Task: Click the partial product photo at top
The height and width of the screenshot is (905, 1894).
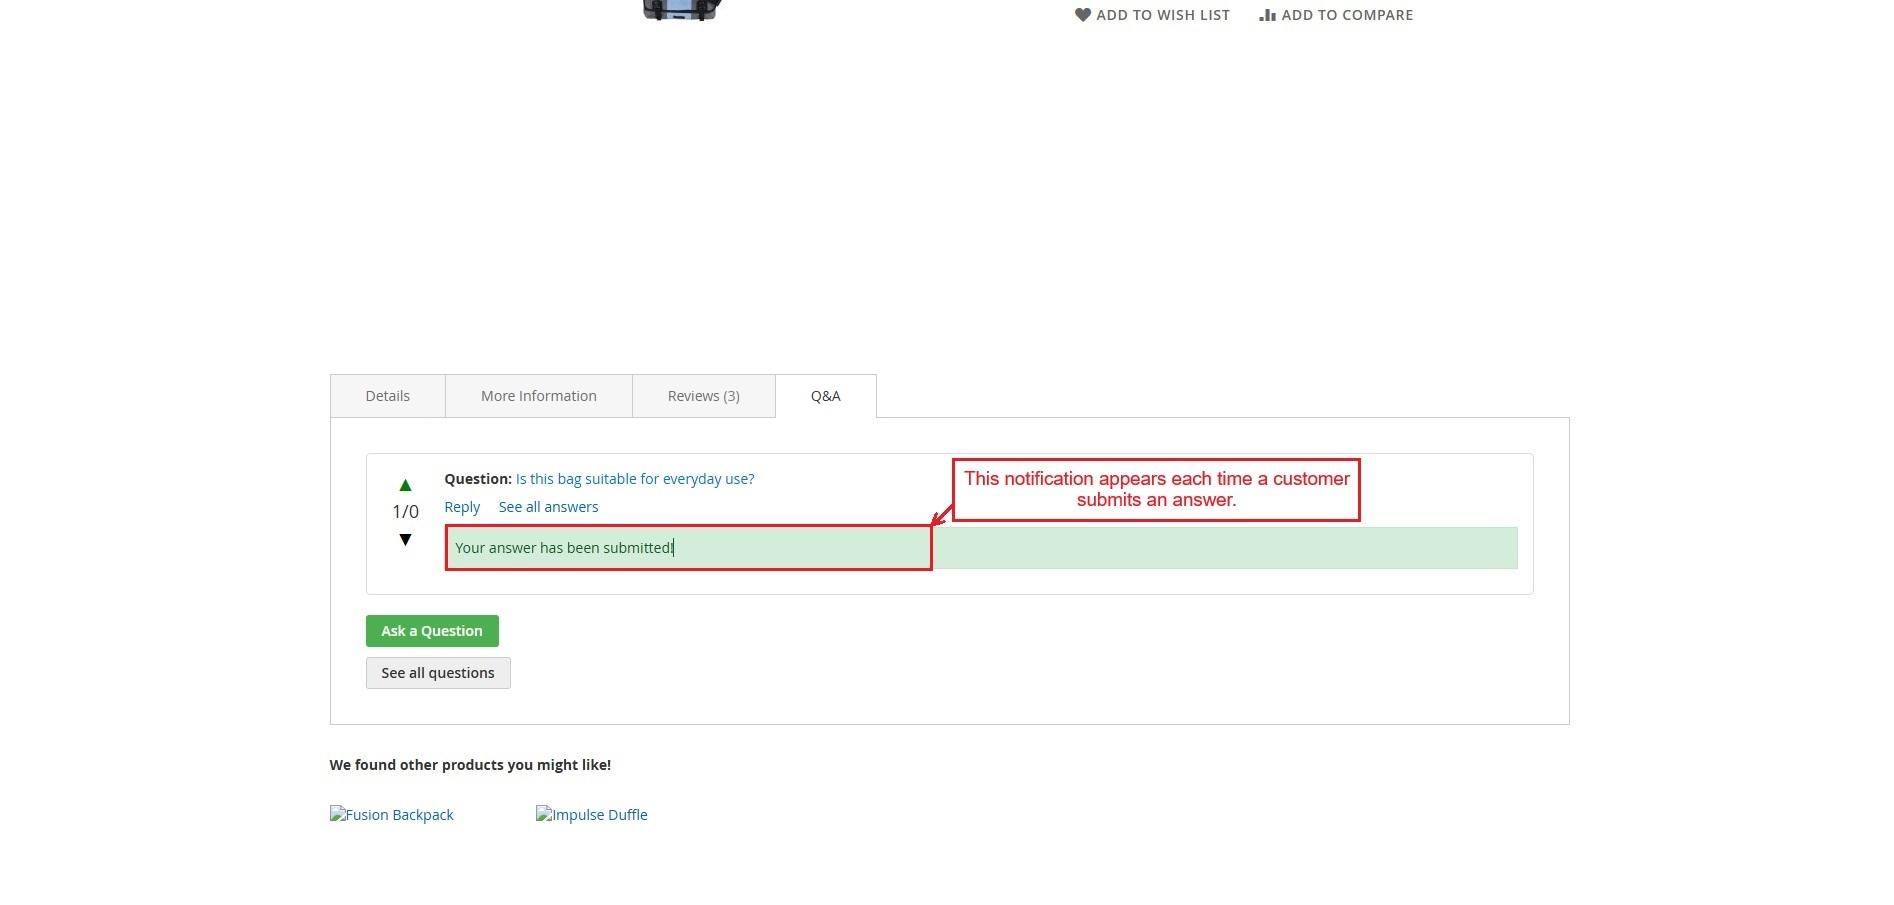Action: (x=683, y=9)
